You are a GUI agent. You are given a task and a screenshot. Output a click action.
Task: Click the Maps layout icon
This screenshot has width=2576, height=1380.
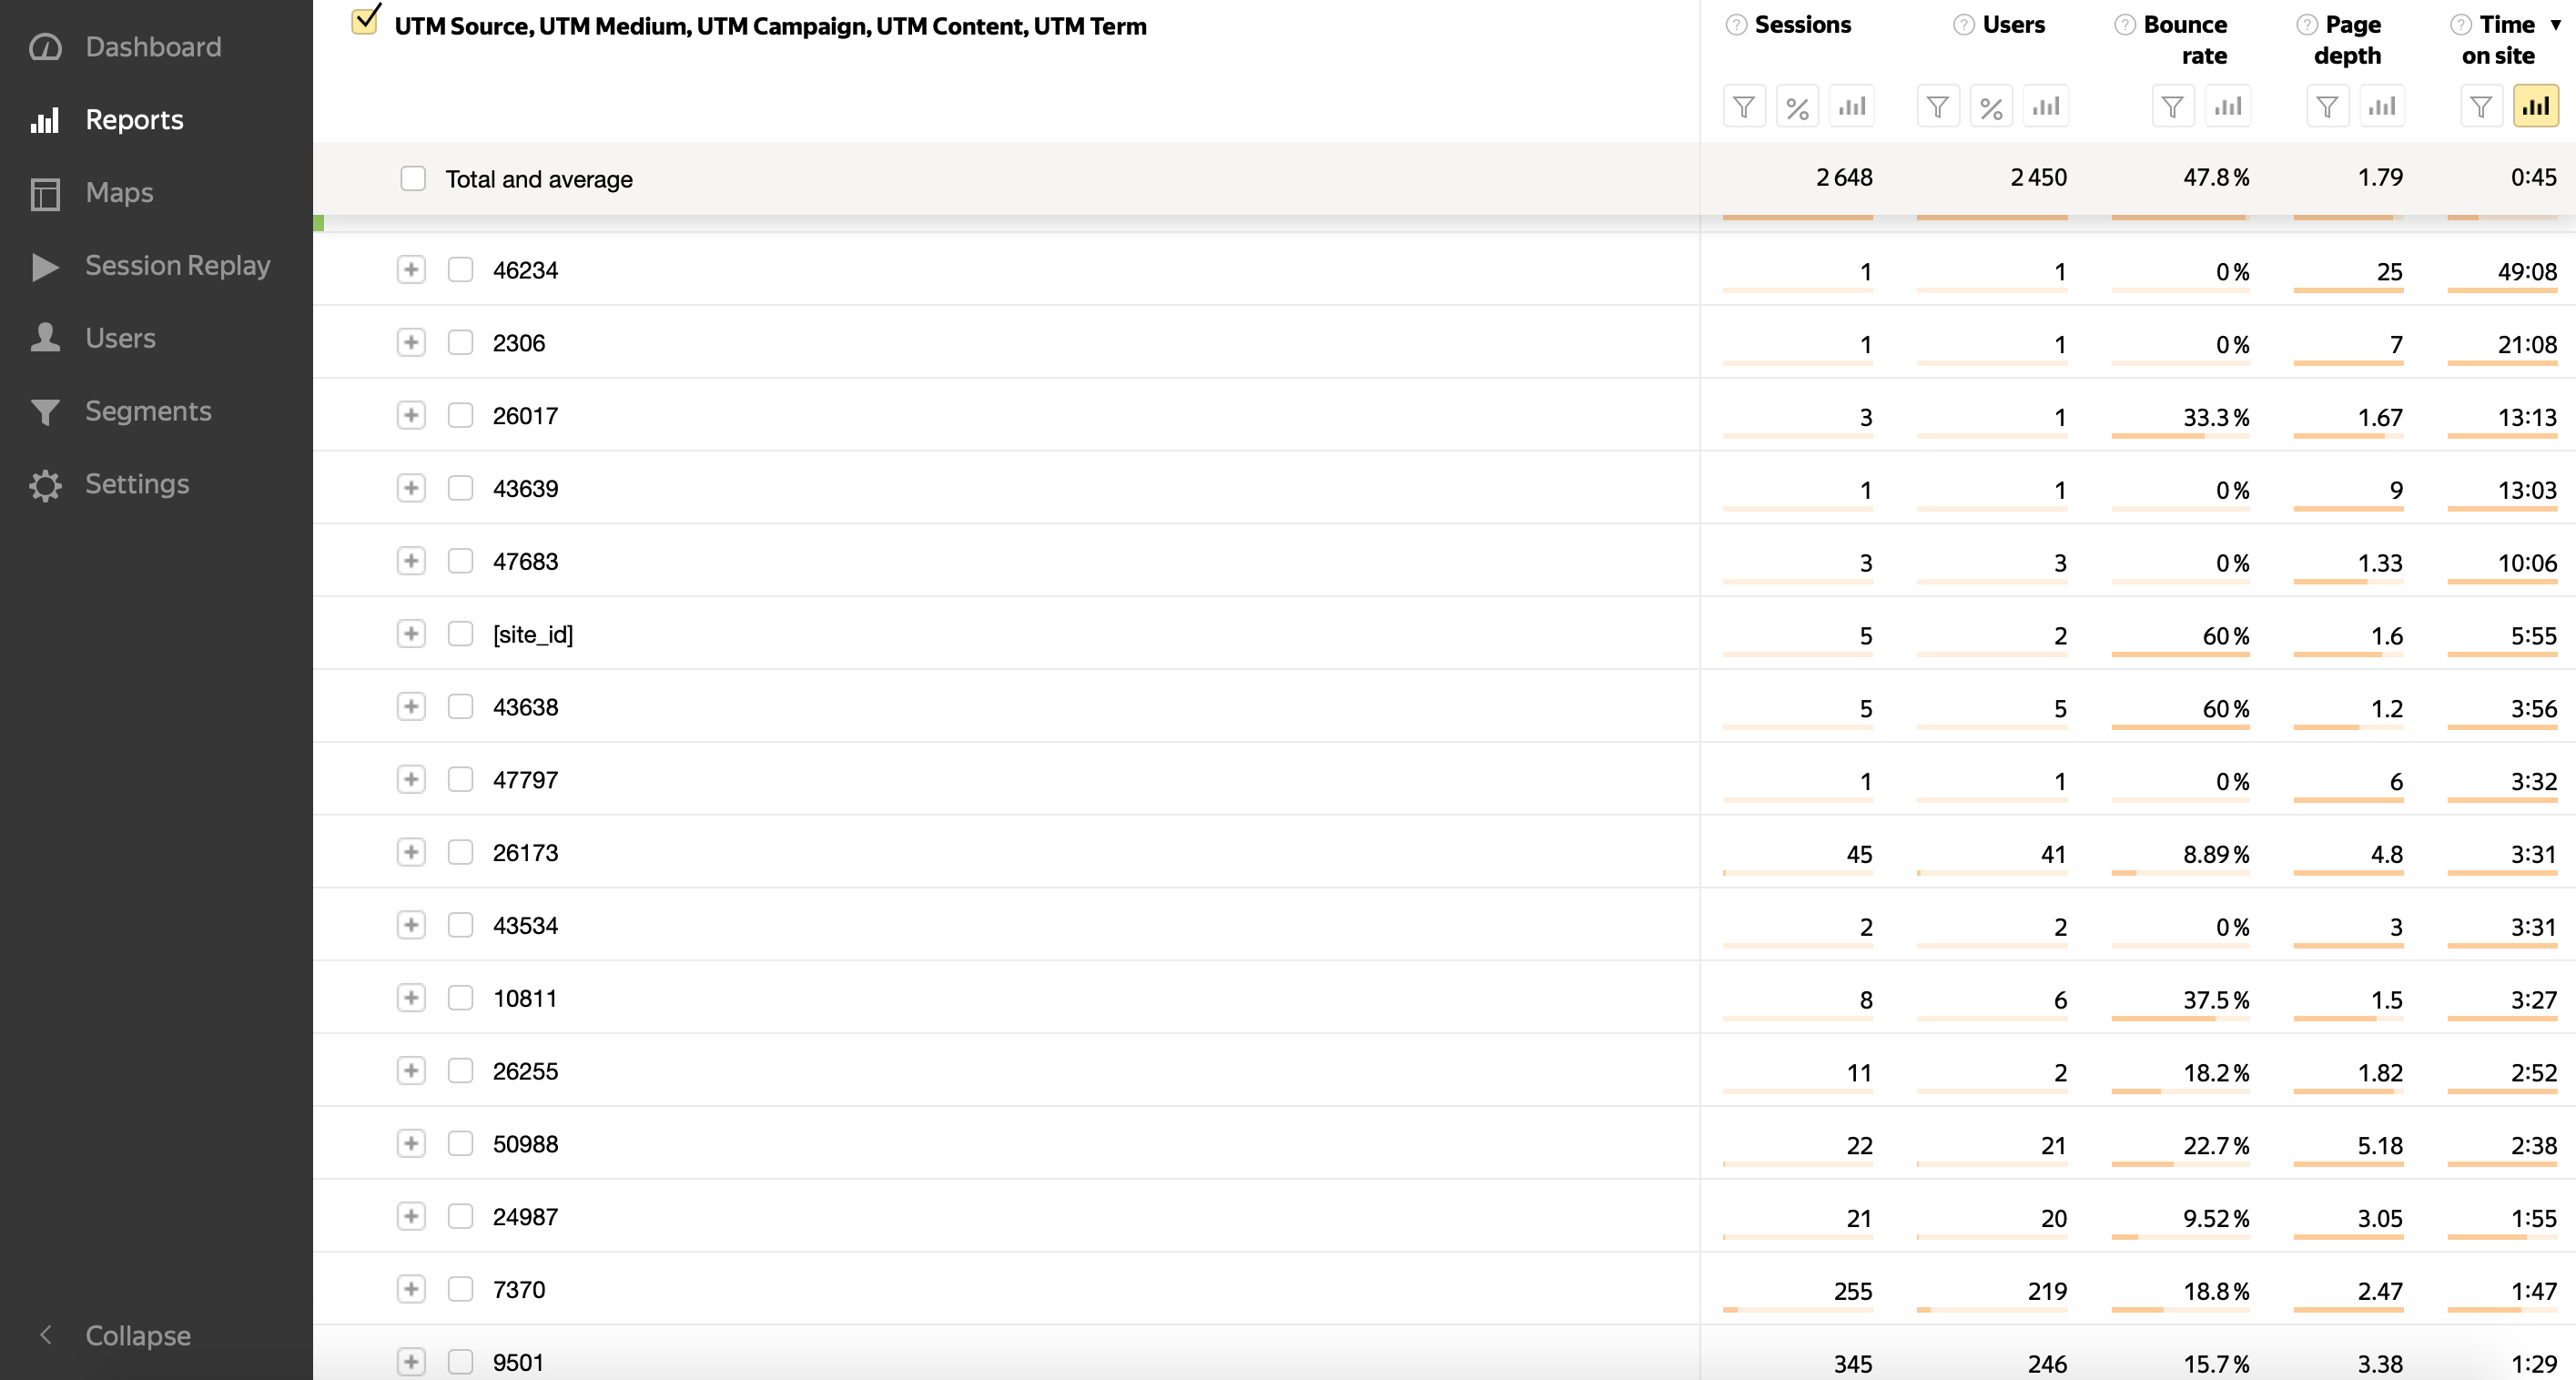[x=45, y=193]
